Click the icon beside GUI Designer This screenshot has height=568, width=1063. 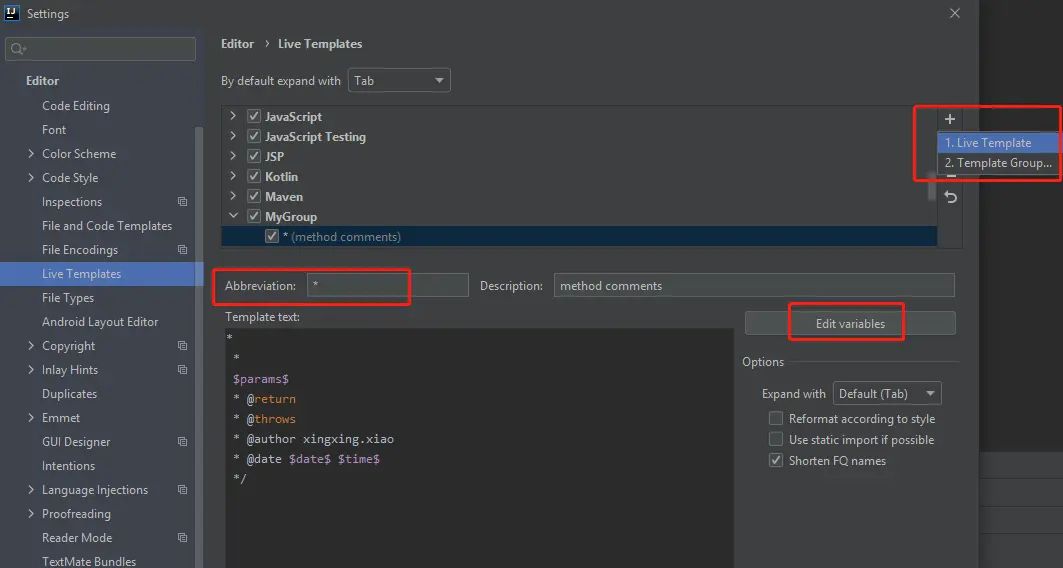(x=182, y=442)
